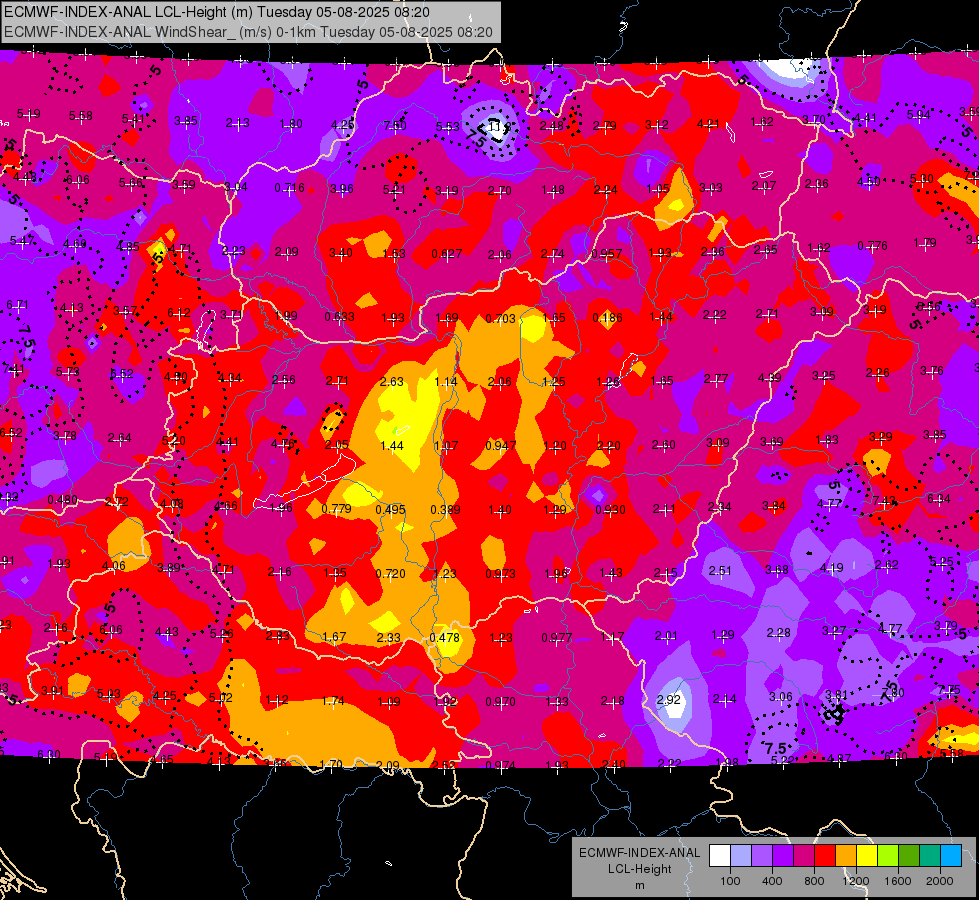Click the wind shear value 0.633
Screen dimensions: 979x900
(x=340, y=317)
